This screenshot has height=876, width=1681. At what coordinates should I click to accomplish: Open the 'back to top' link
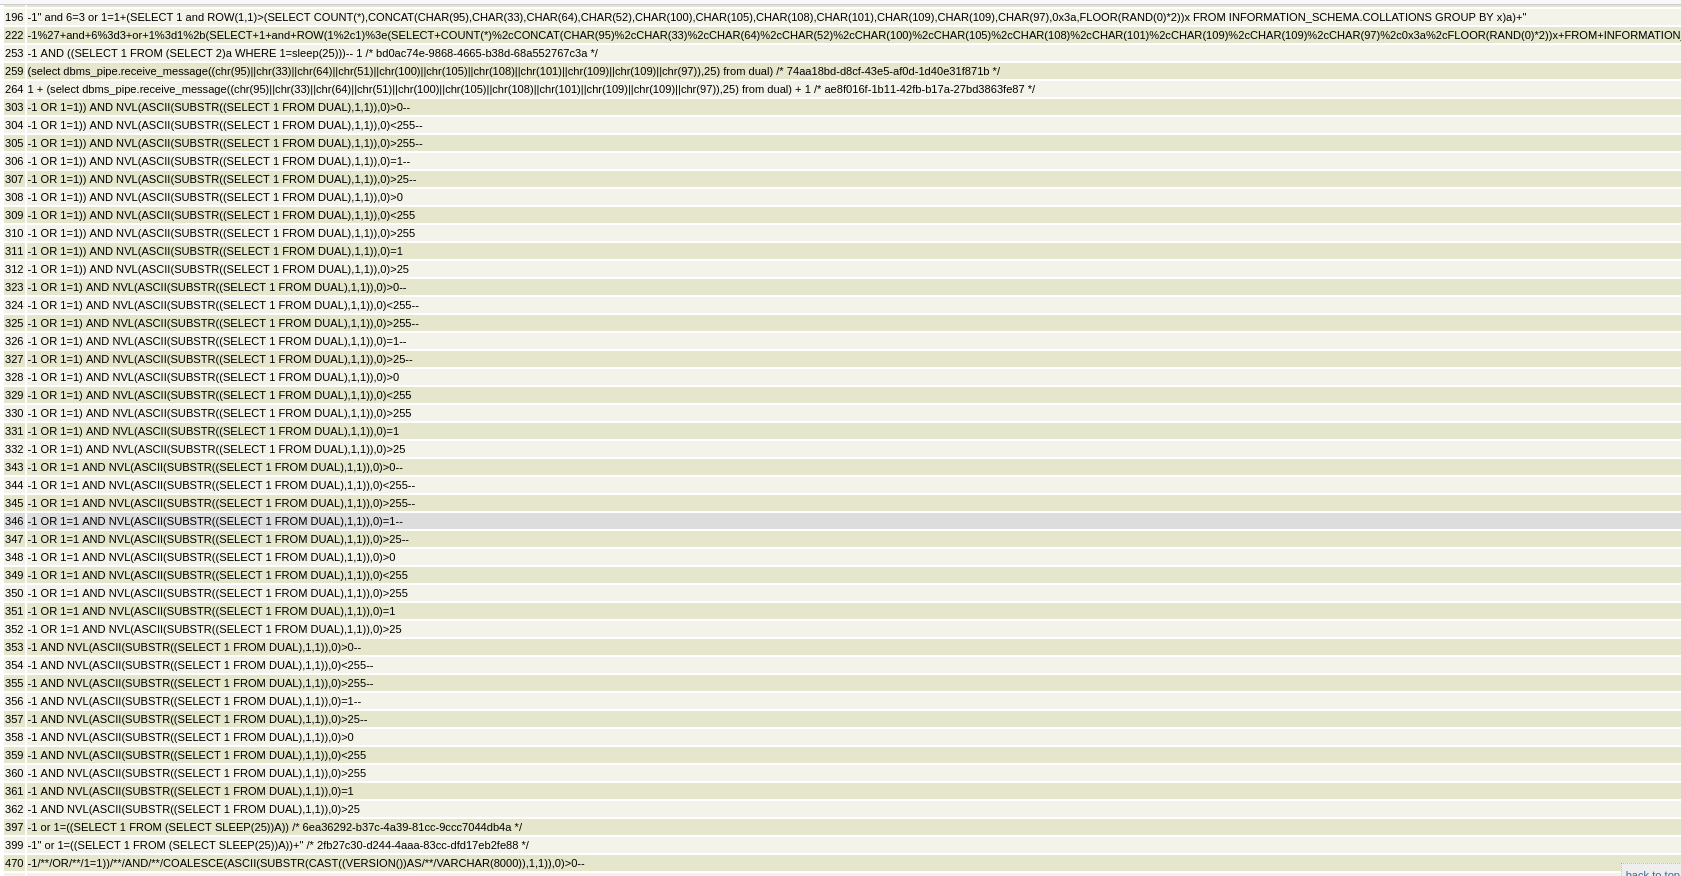tap(1652, 872)
